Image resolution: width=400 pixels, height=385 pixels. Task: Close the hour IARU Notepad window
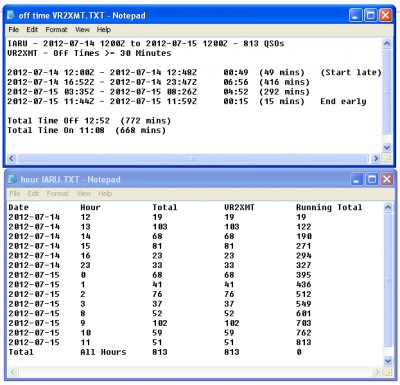pos(387,180)
